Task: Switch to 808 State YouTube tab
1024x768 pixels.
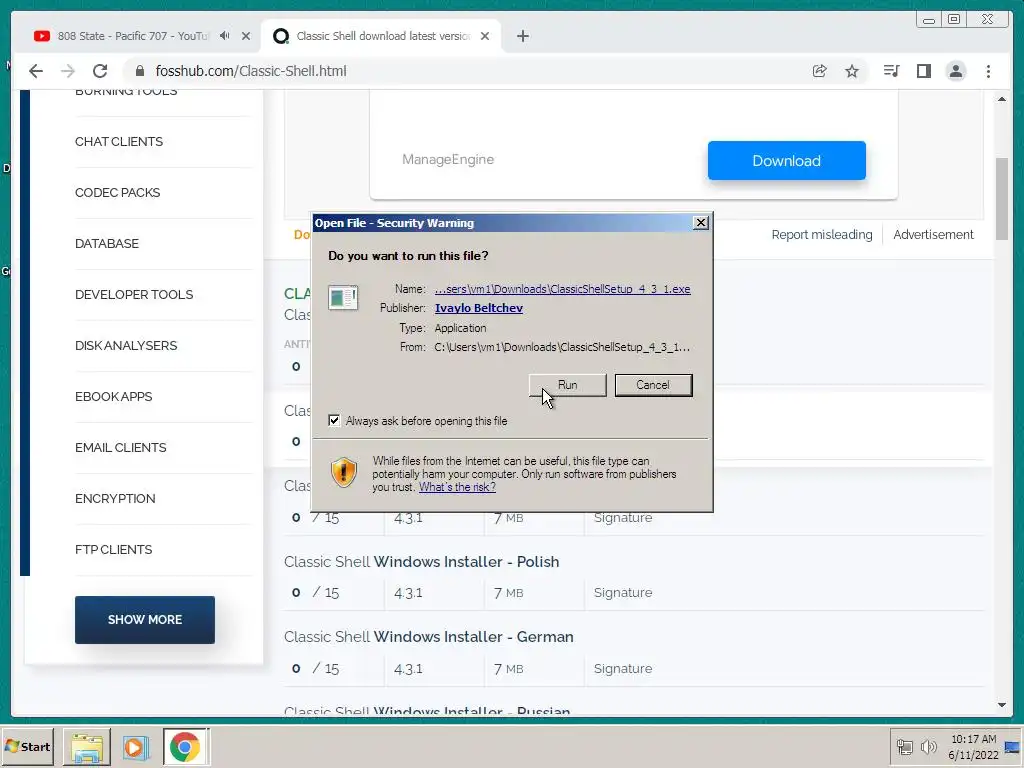Action: pos(133,36)
